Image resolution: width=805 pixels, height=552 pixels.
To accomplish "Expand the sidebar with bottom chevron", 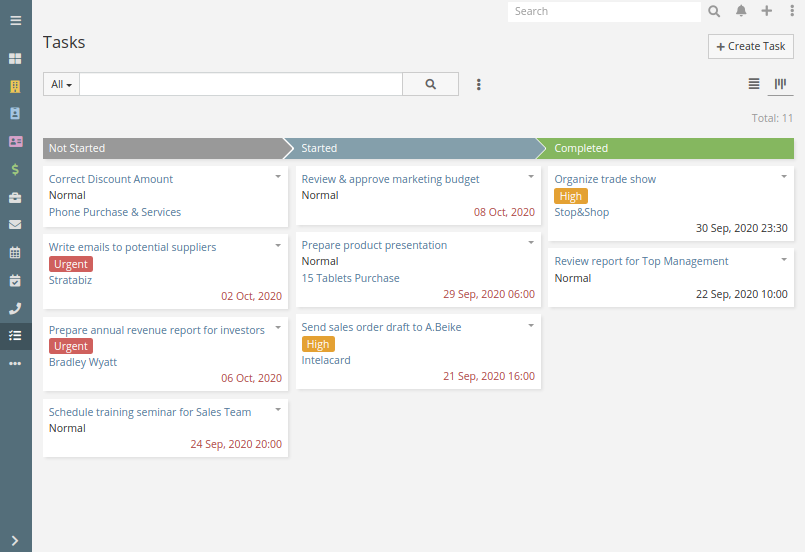I will [x=15, y=540].
